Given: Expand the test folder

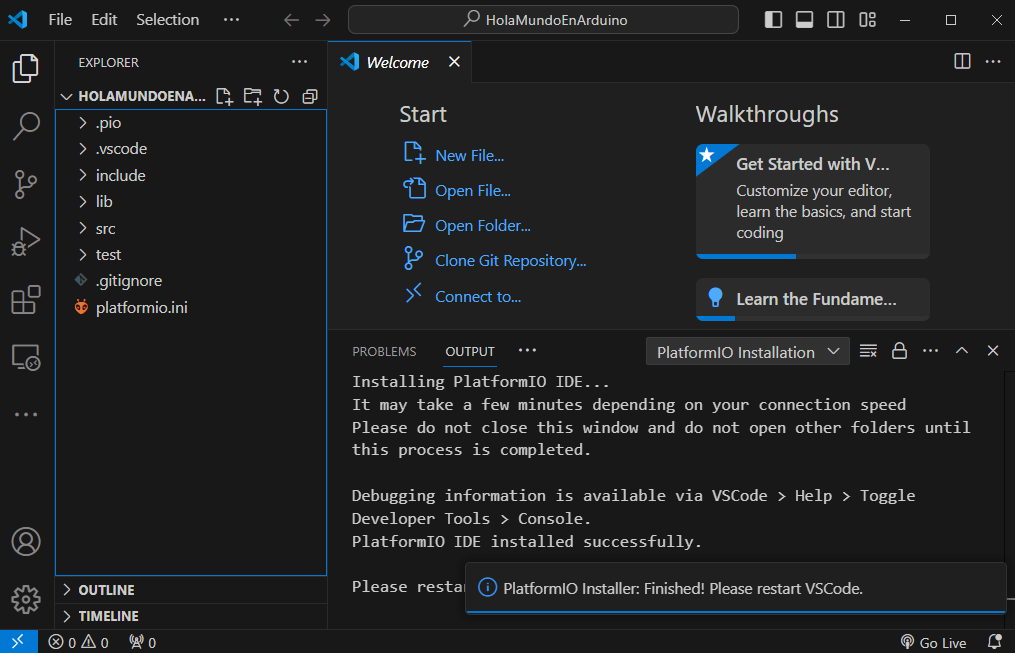Looking at the screenshot, I should [x=191, y=255].
